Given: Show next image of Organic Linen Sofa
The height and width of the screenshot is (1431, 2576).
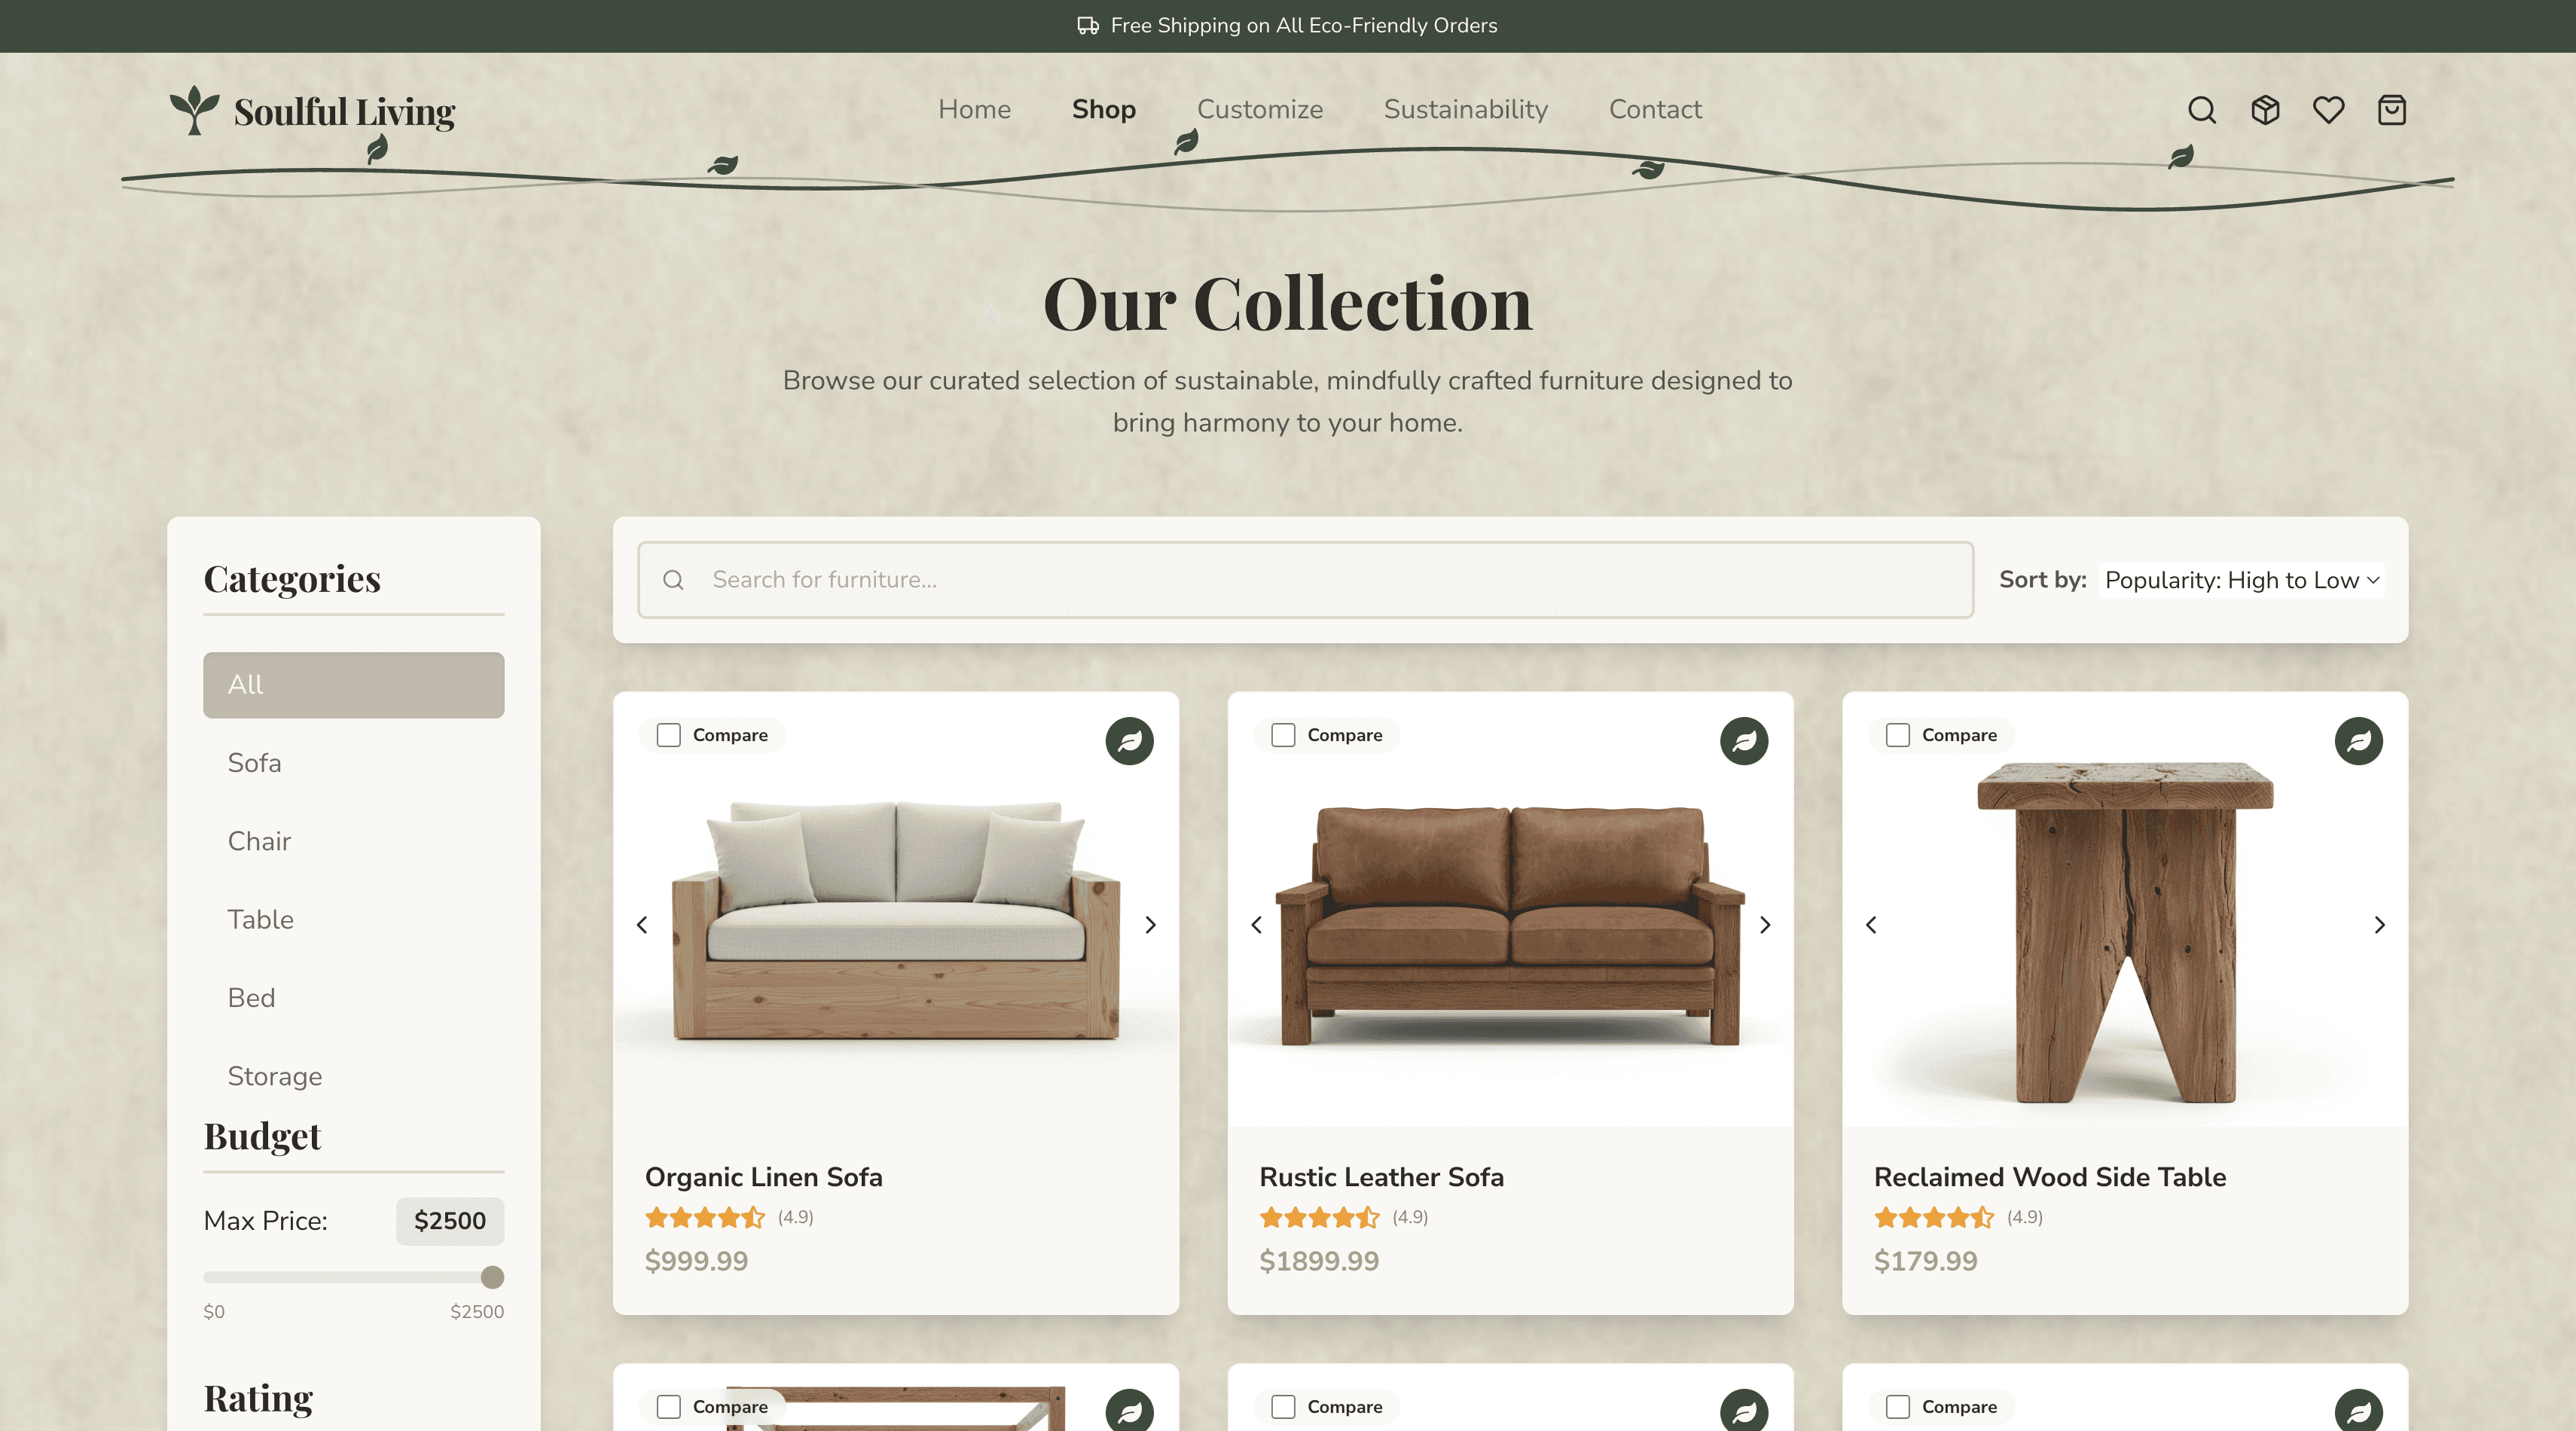Looking at the screenshot, I should [1150, 925].
